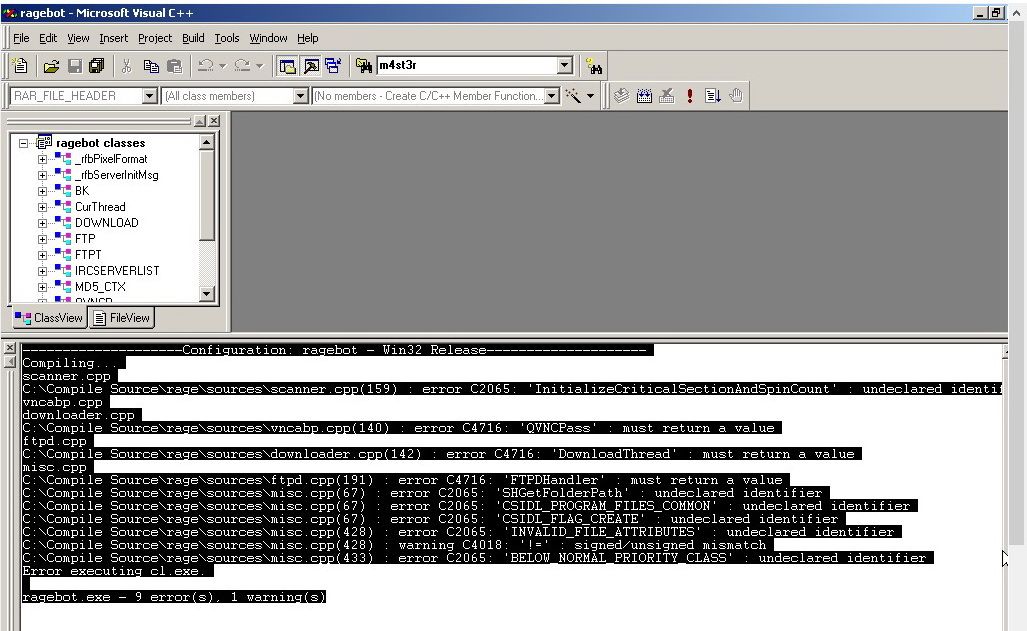1027x631 pixels.
Task: Open the Edit menu
Action: click(48, 38)
